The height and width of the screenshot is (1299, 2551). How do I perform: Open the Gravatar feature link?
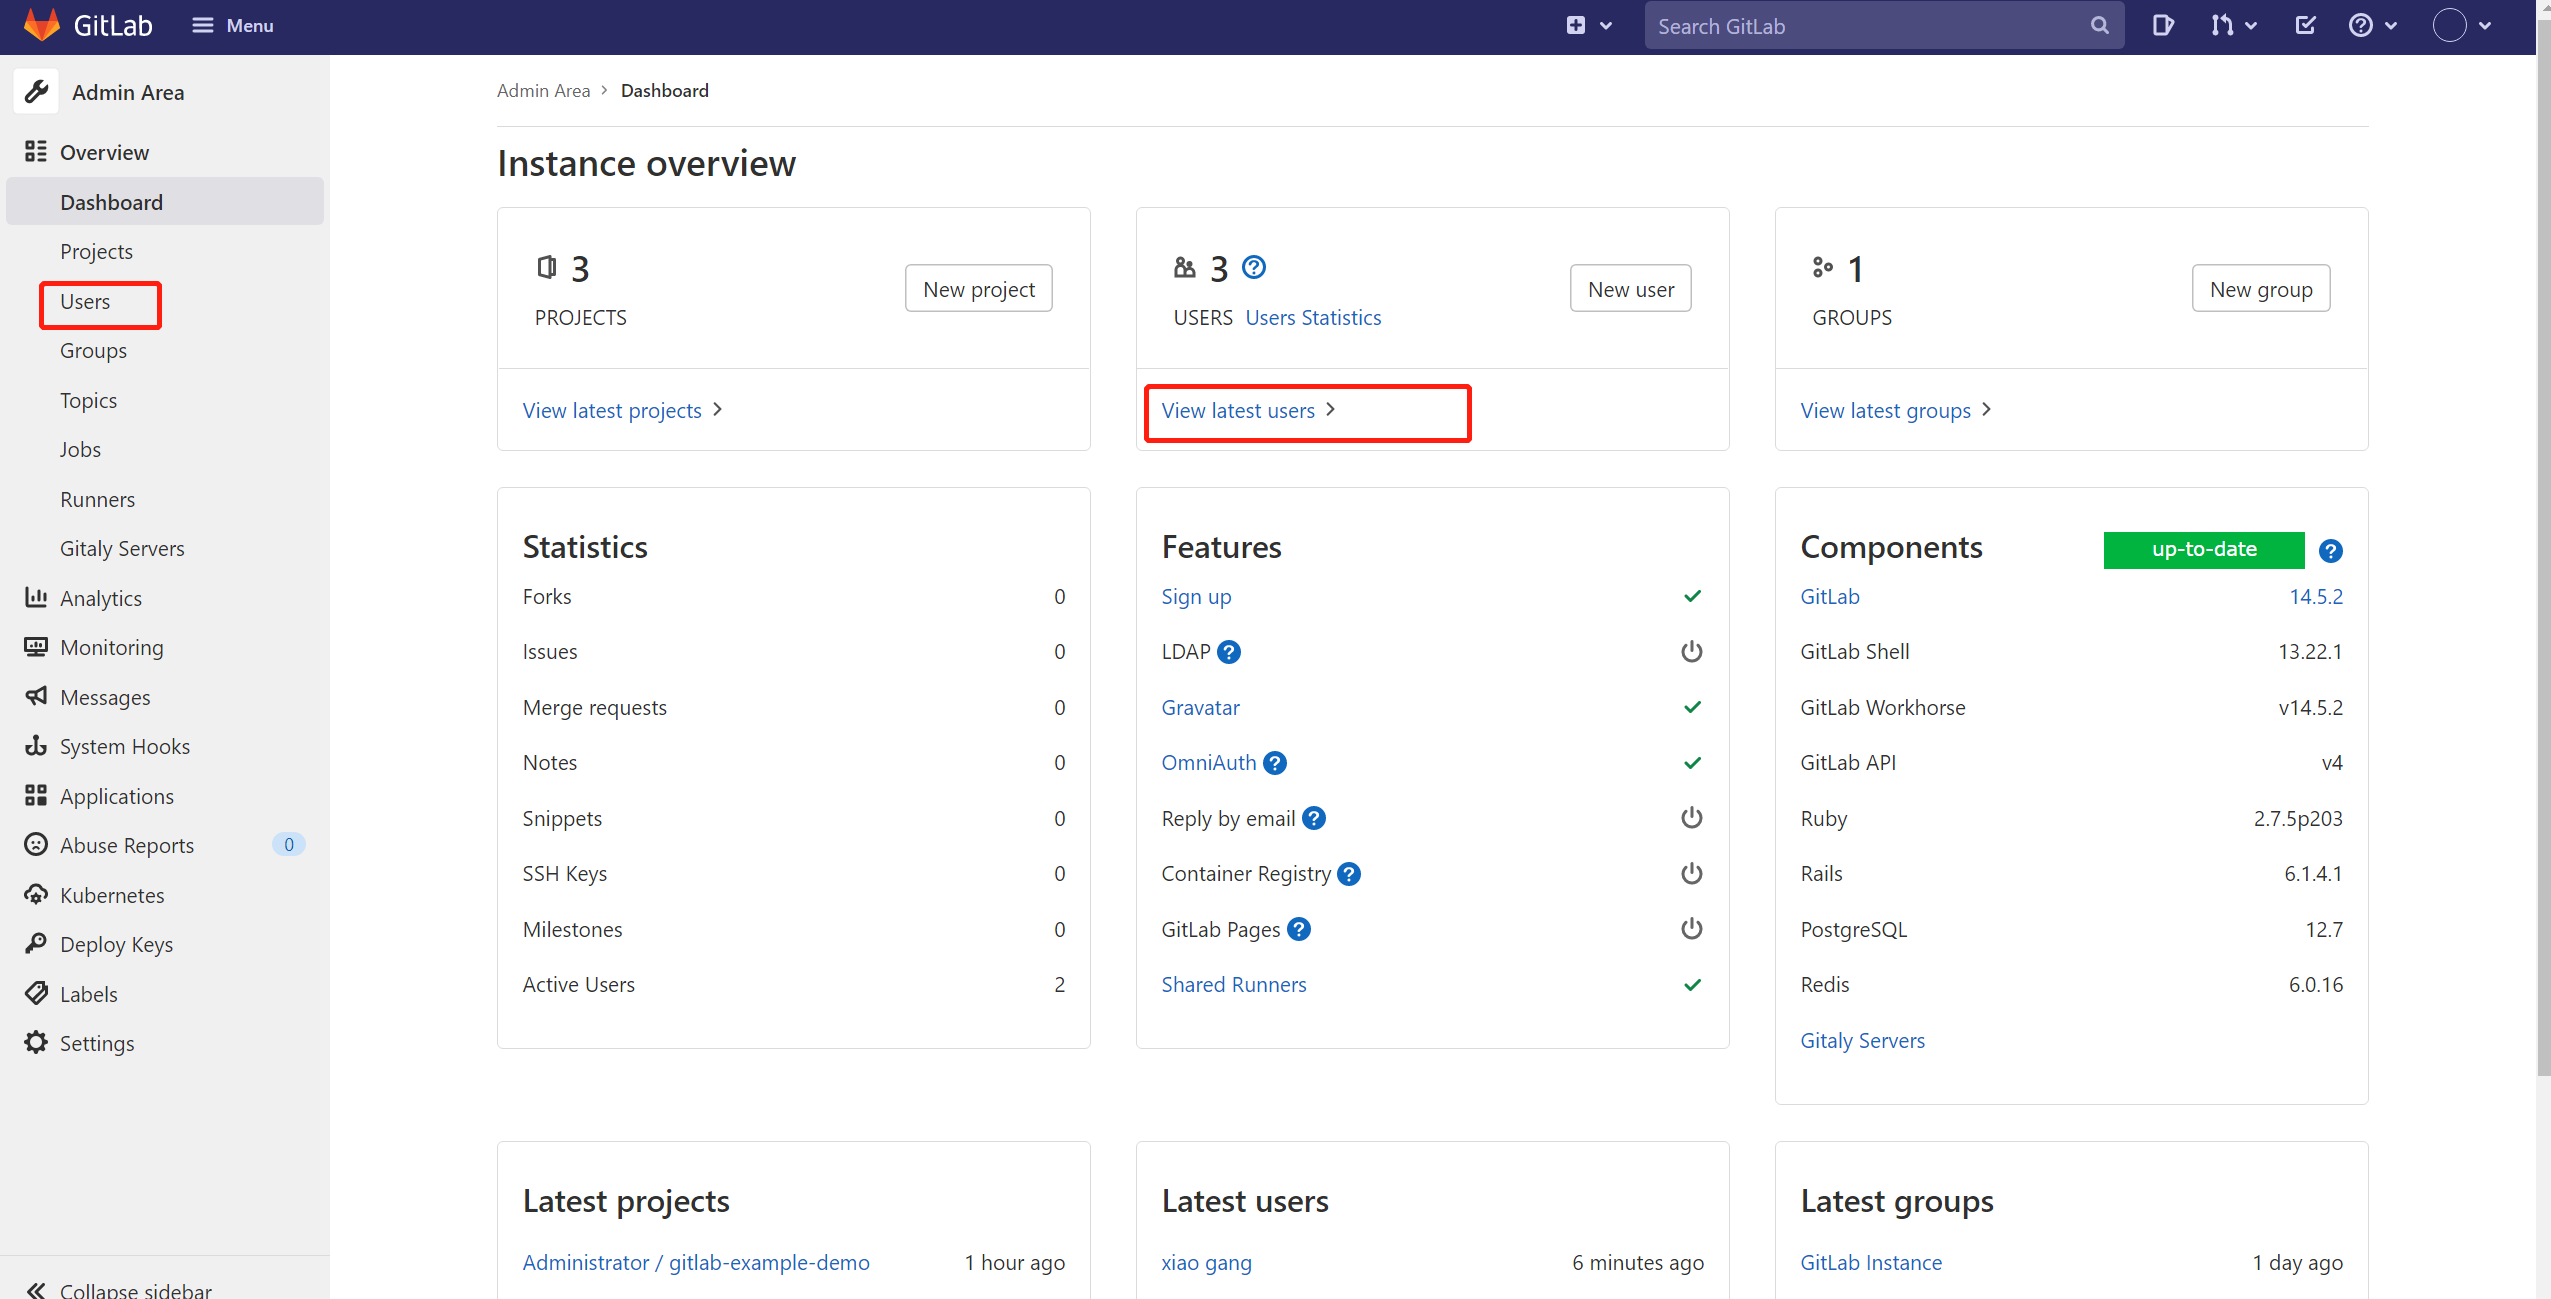[x=1200, y=707]
